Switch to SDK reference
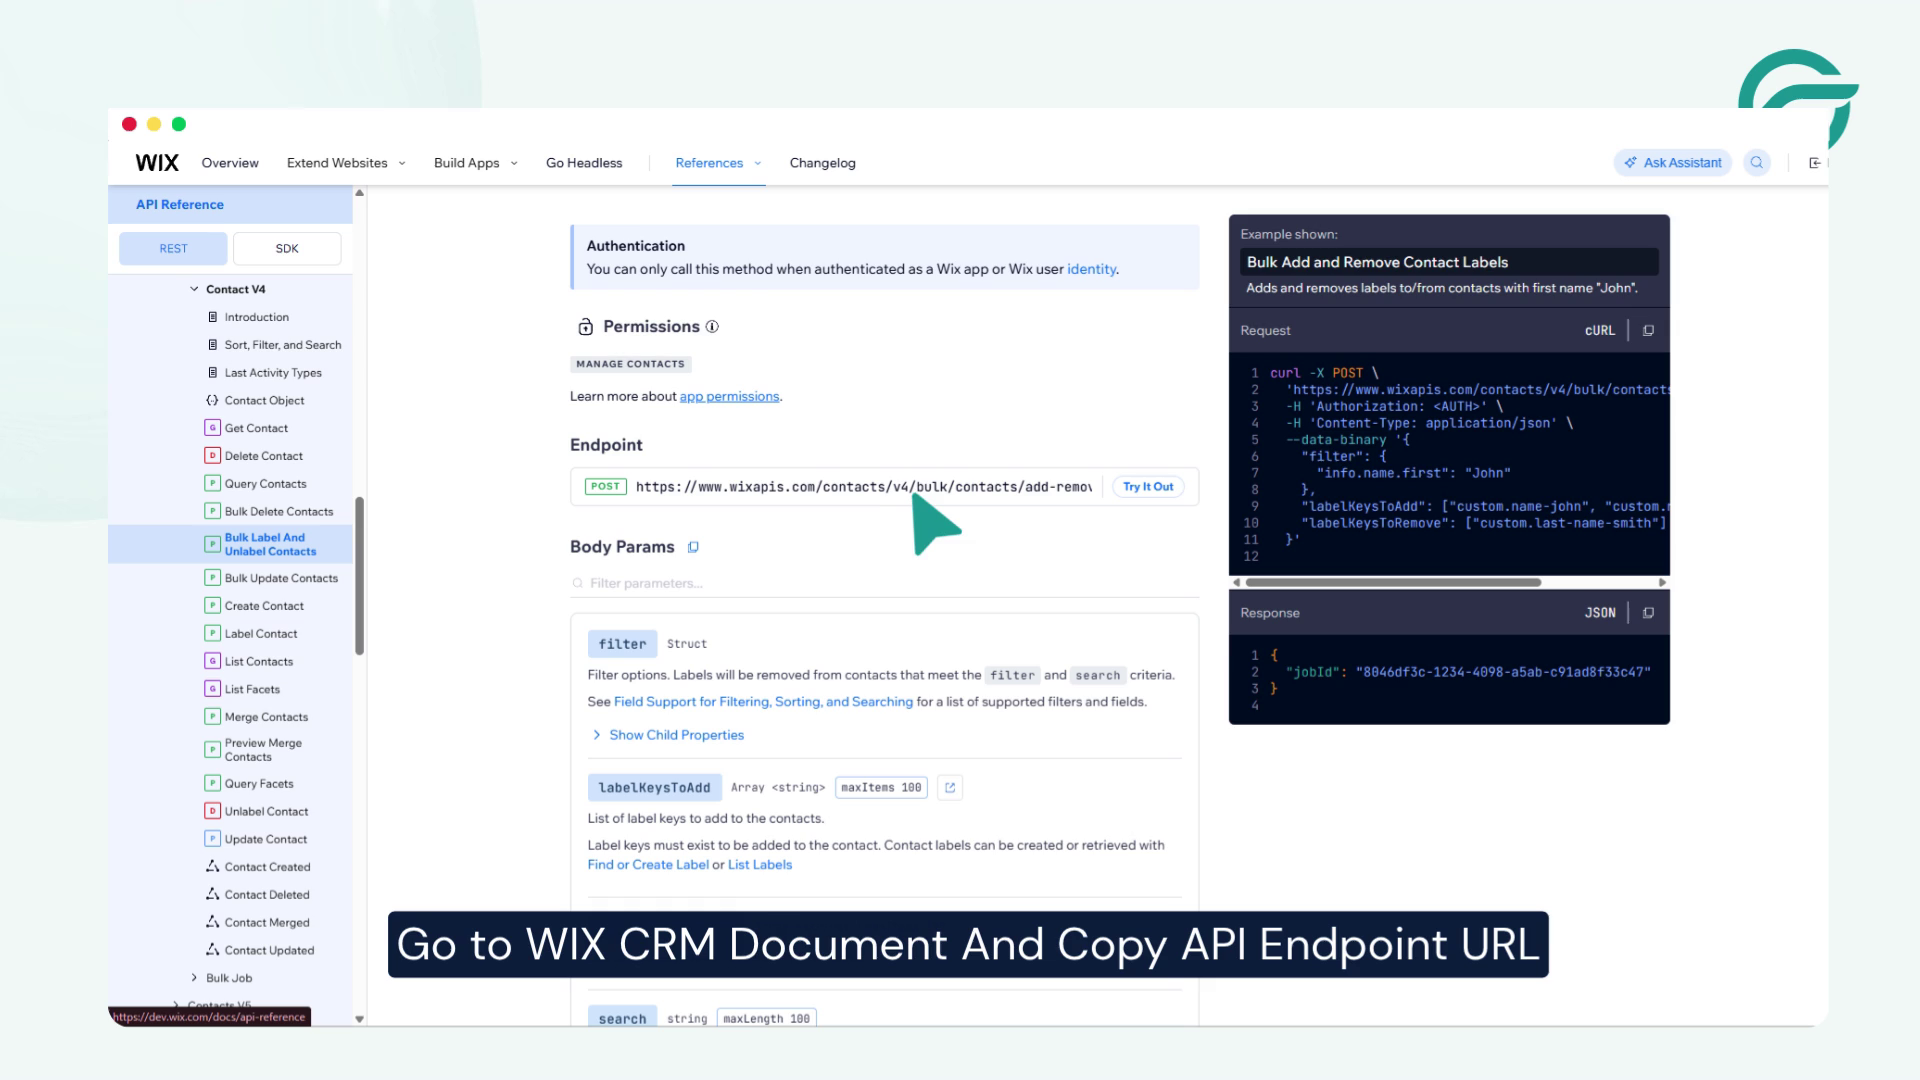 tap(287, 249)
